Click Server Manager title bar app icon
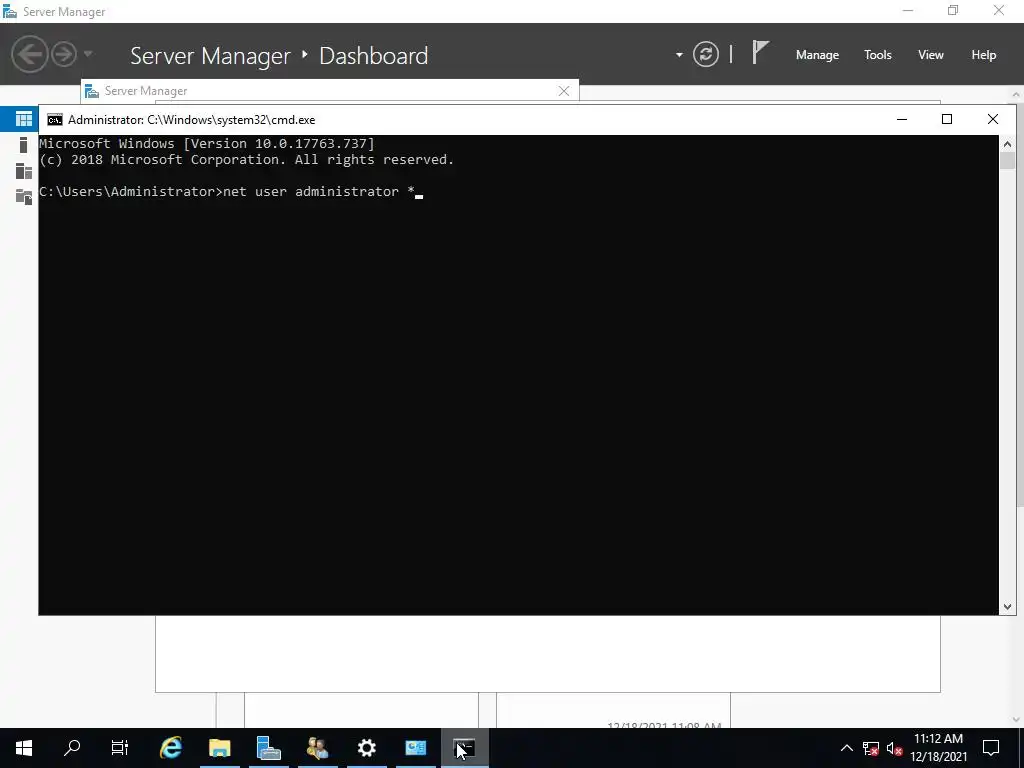The width and height of the screenshot is (1024, 768). coord(10,11)
